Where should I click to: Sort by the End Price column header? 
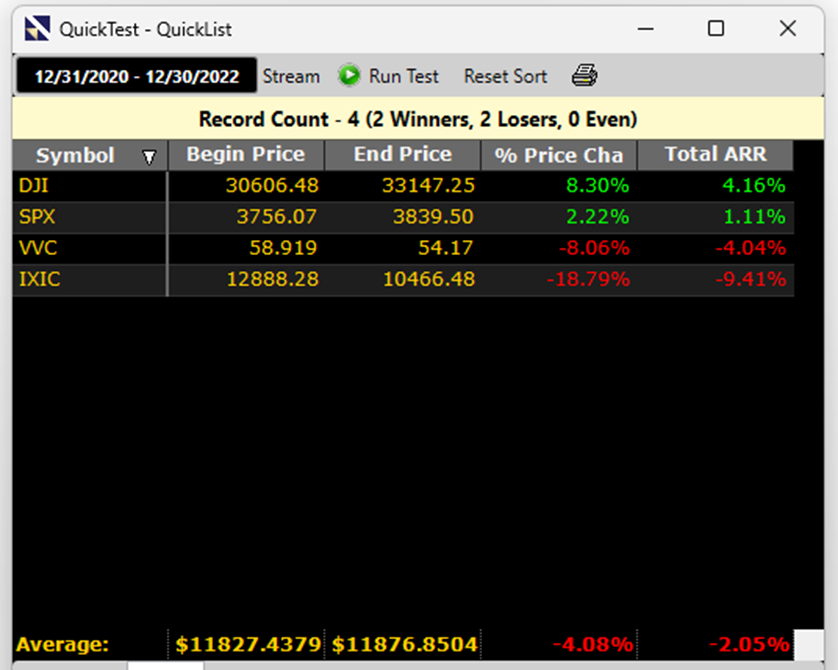403,155
